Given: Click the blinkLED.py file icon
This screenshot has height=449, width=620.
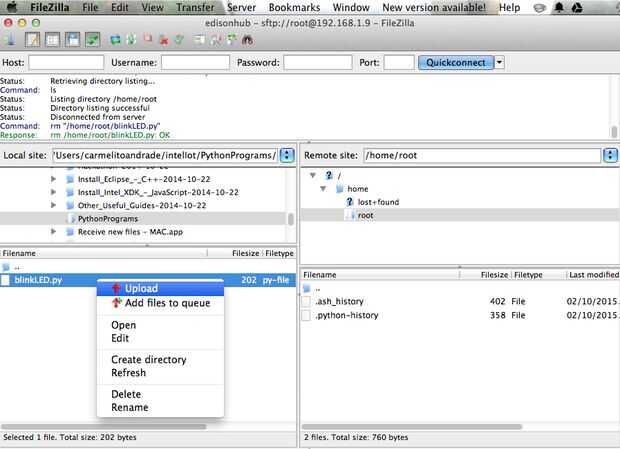Looking at the screenshot, I should click(x=6, y=280).
